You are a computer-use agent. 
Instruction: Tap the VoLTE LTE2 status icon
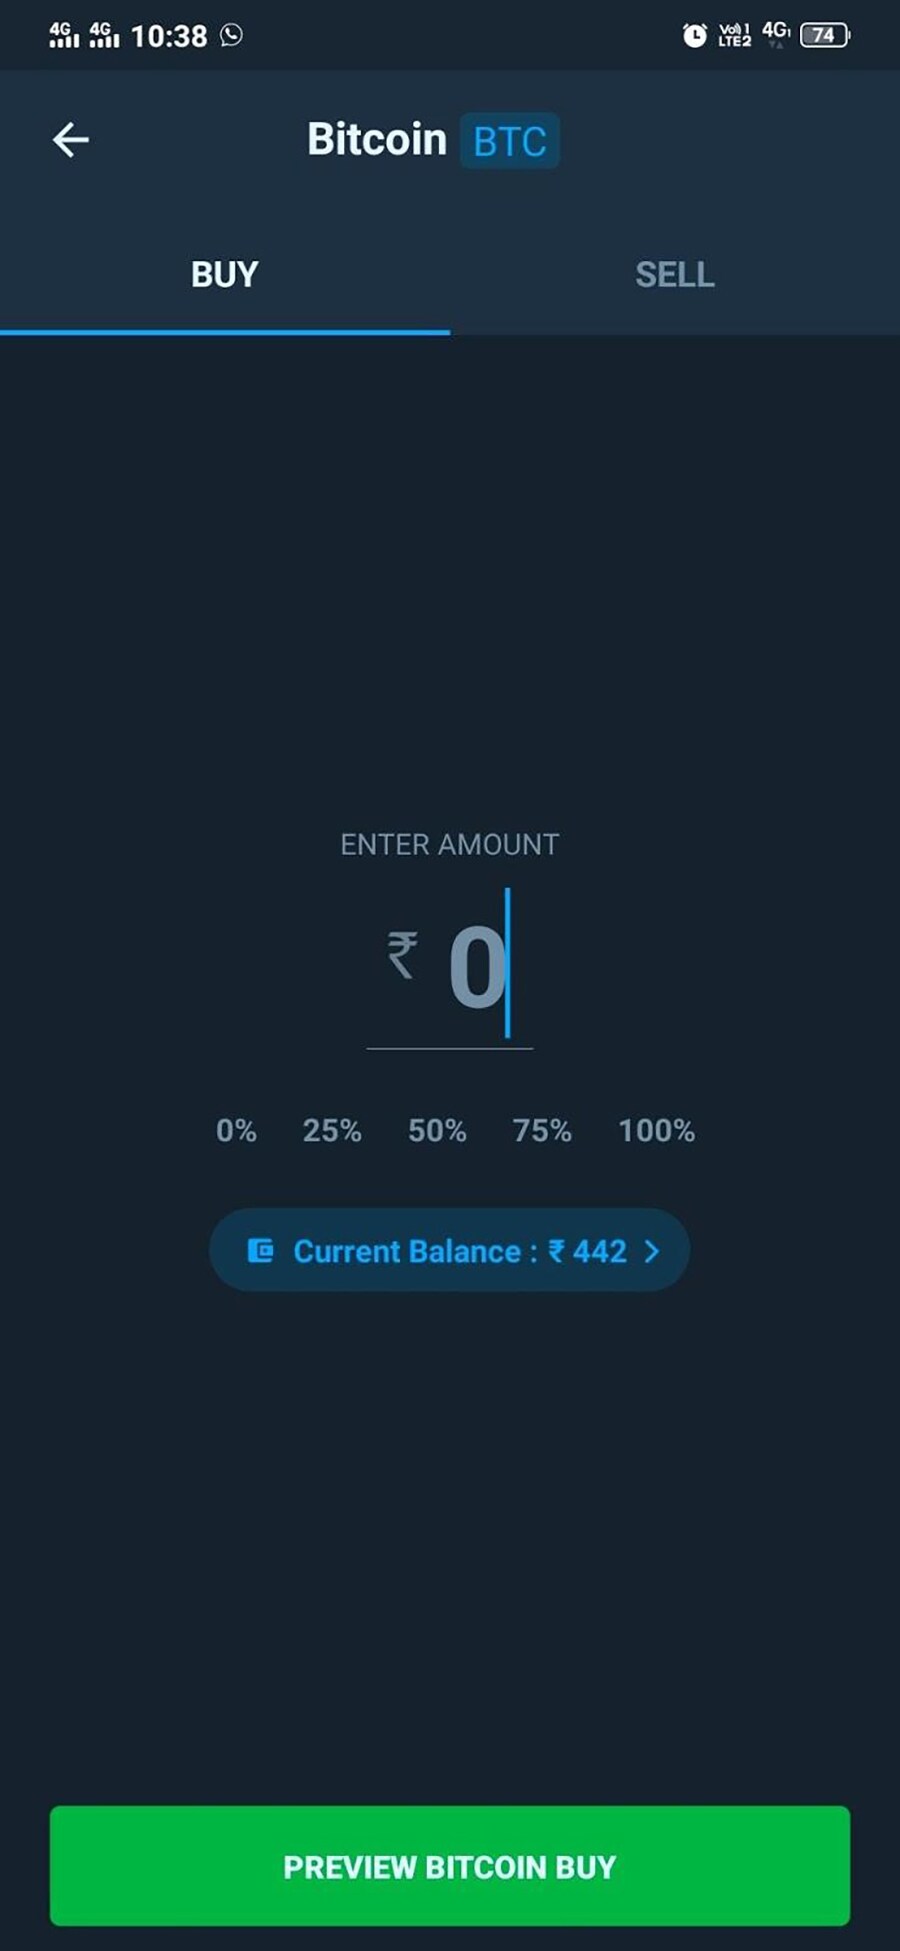point(734,36)
